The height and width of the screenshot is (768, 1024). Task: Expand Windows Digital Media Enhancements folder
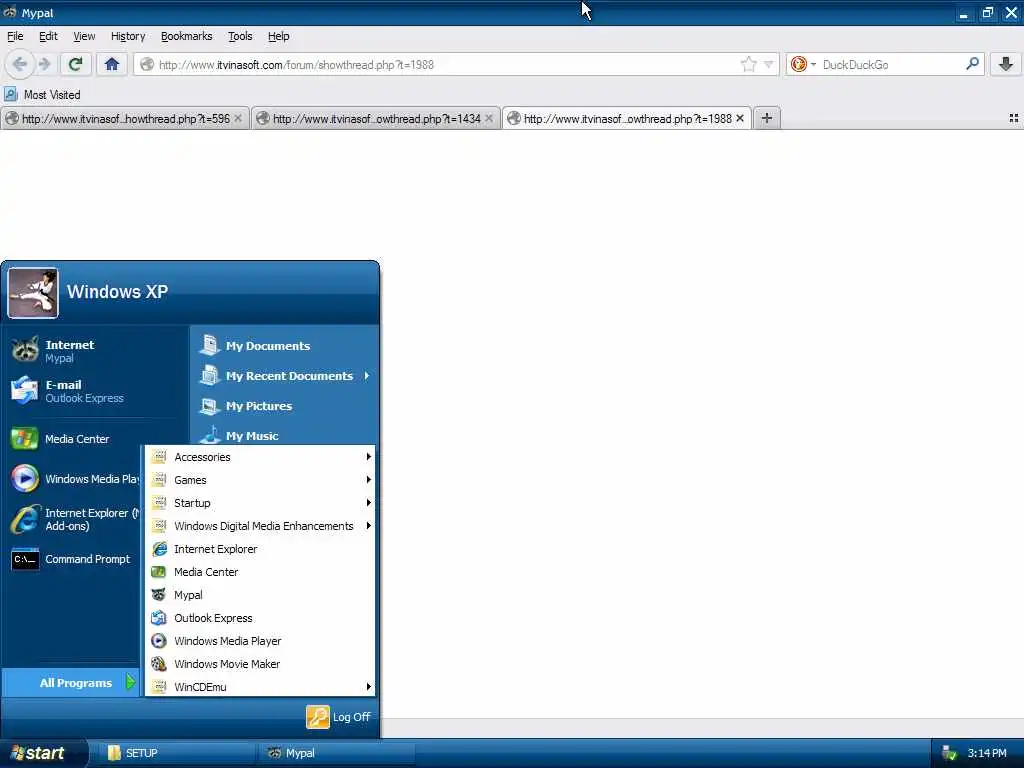coord(260,526)
